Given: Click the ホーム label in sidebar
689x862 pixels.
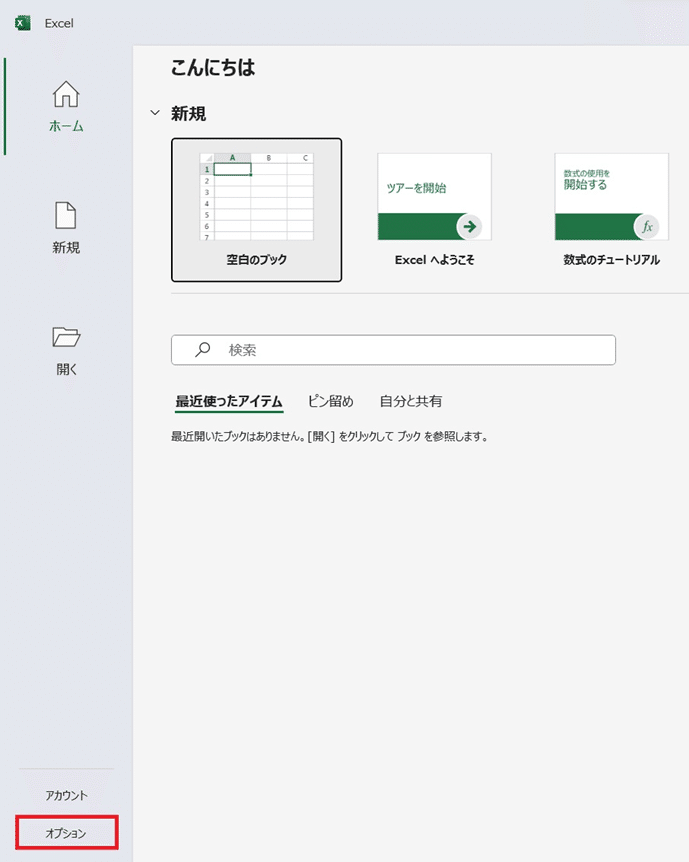Looking at the screenshot, I should click(x=66, y=126).
